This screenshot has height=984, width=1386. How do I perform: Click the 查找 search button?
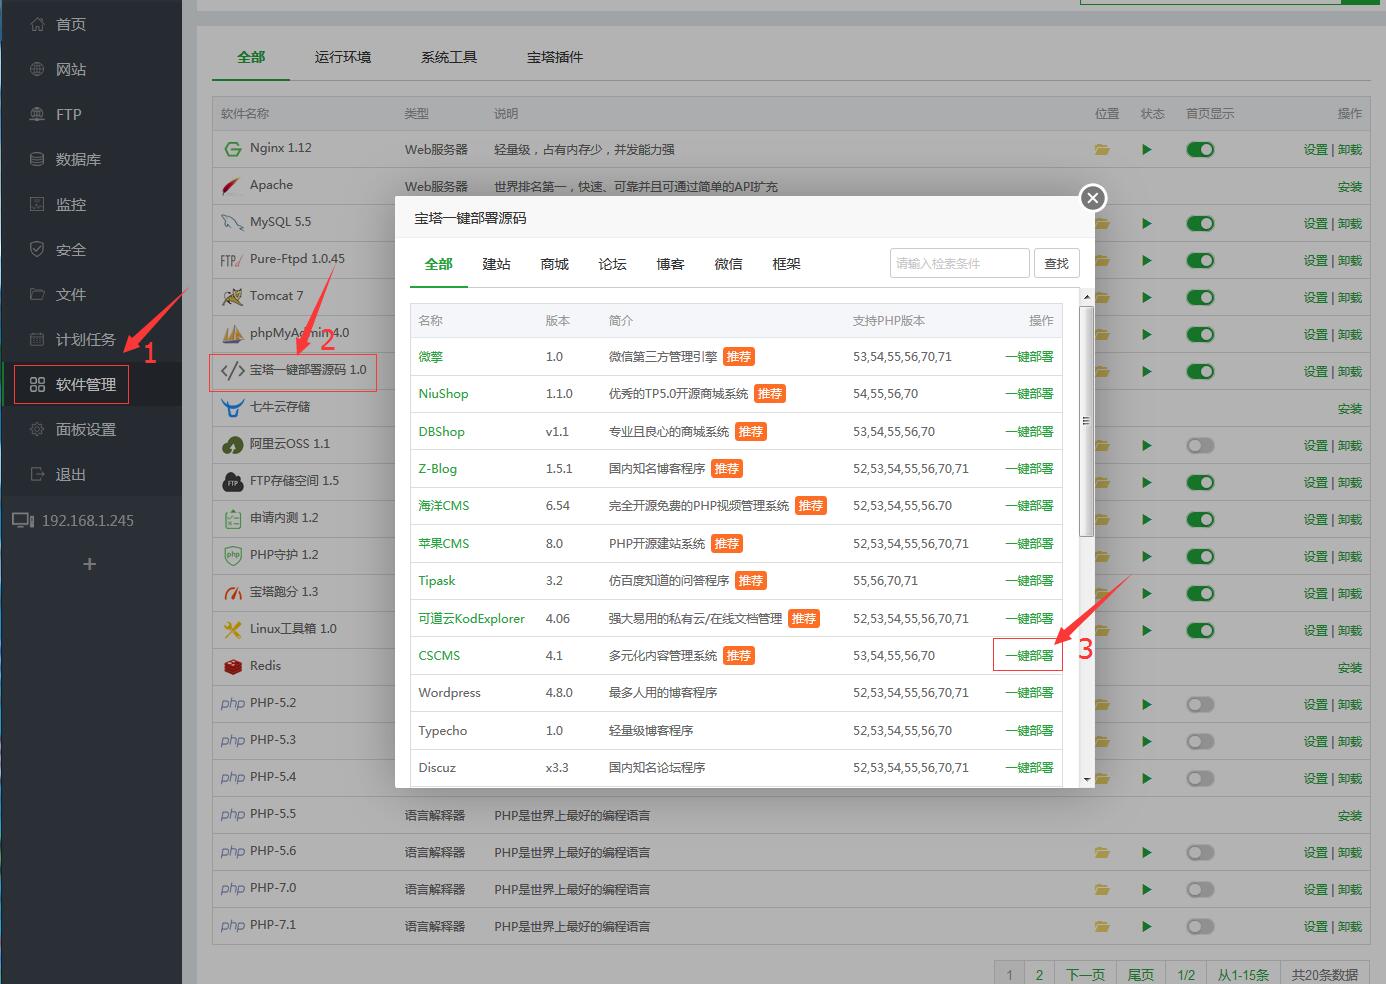click(x=1056, y=263)
